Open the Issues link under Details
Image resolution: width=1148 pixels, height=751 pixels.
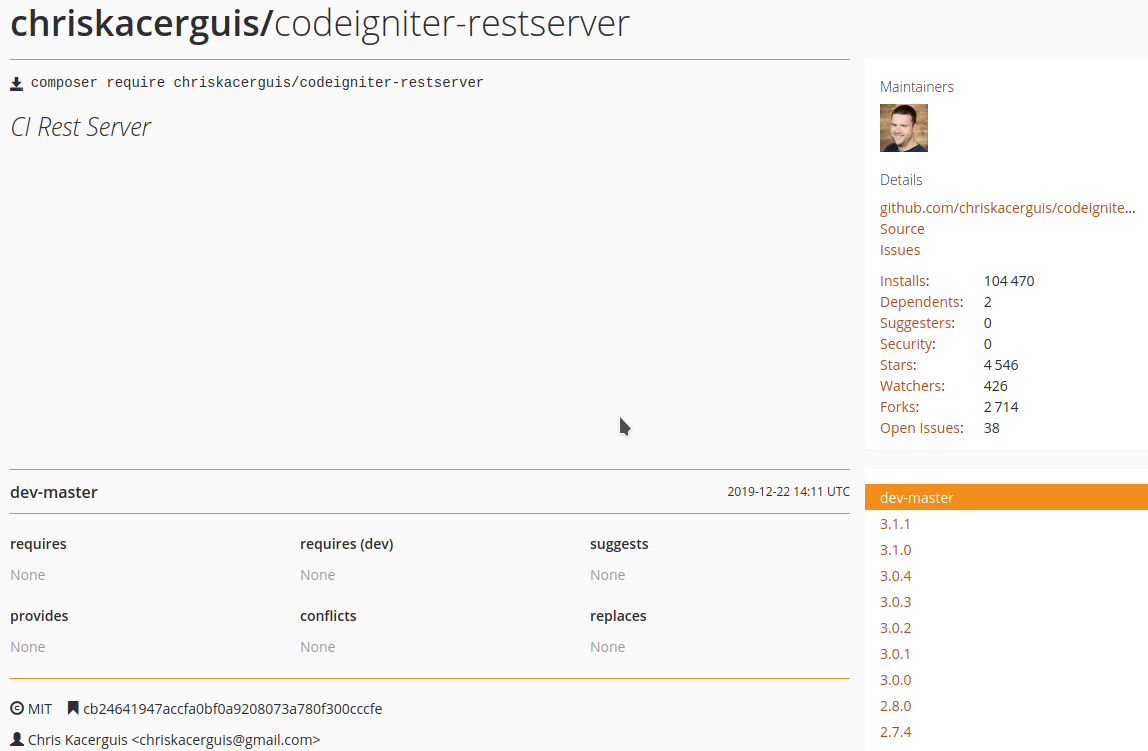point(899,249)
